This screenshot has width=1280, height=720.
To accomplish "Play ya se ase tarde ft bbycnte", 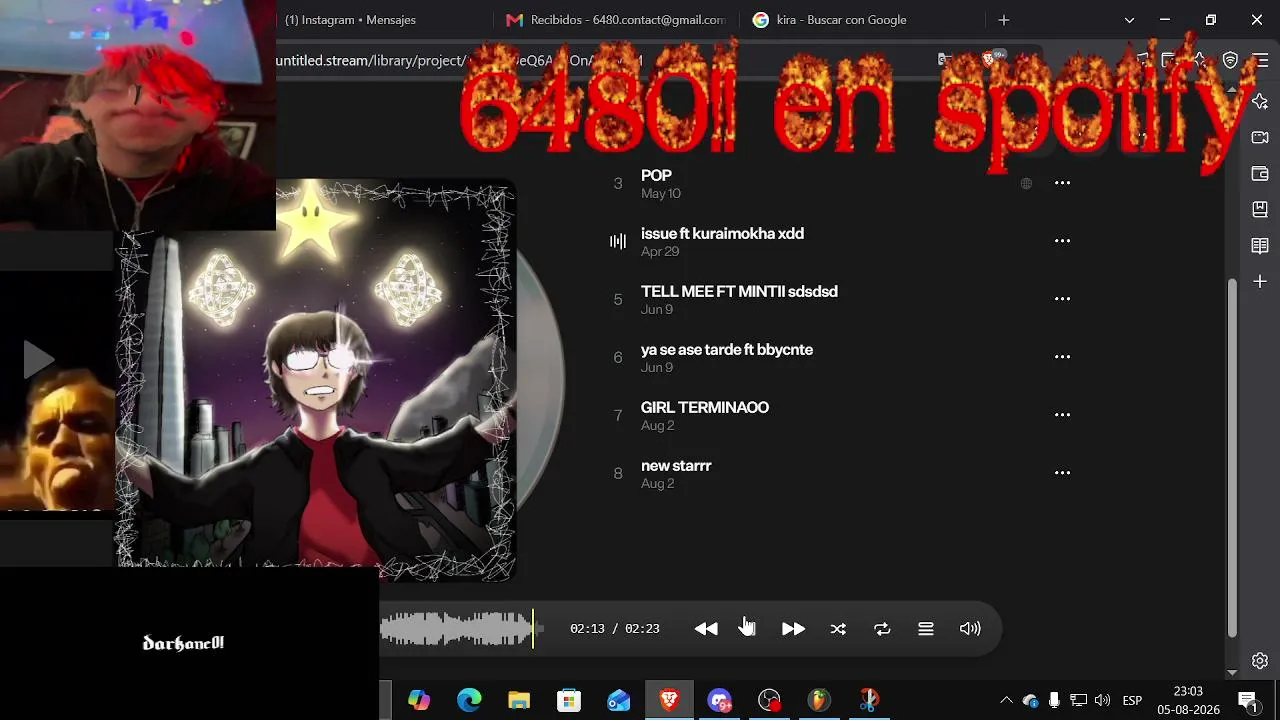I will click(727, 349).
